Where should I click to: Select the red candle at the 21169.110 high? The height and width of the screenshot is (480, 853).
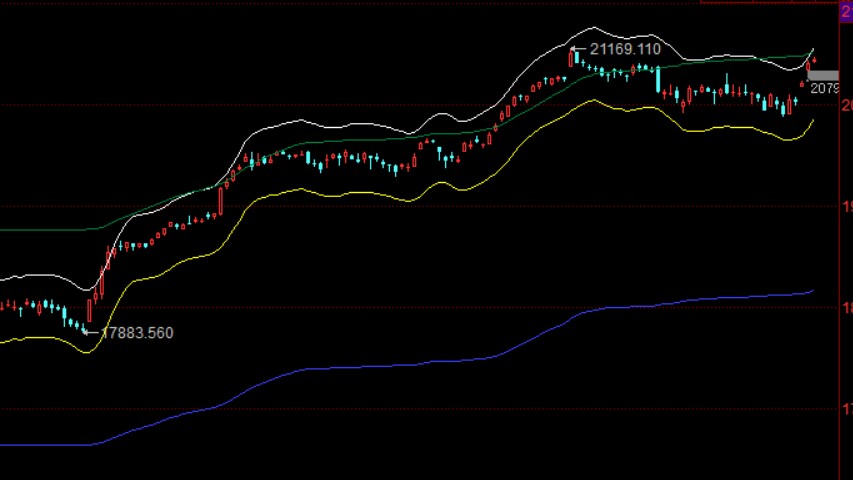[571, 58]
